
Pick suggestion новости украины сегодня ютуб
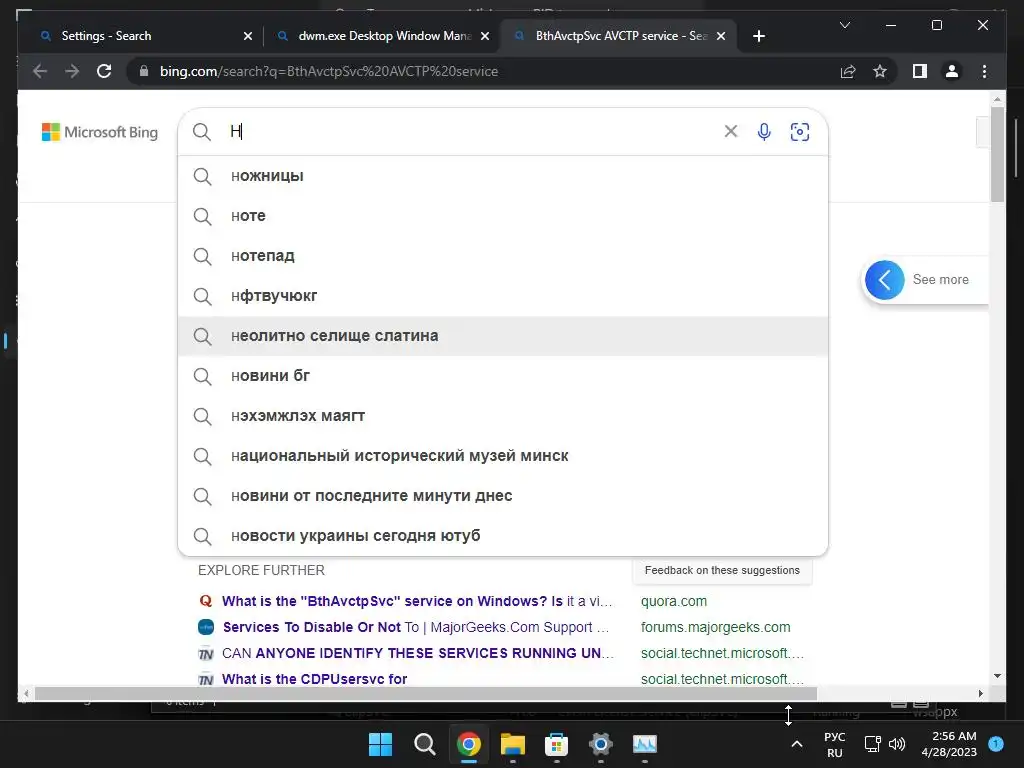point(503,536)
